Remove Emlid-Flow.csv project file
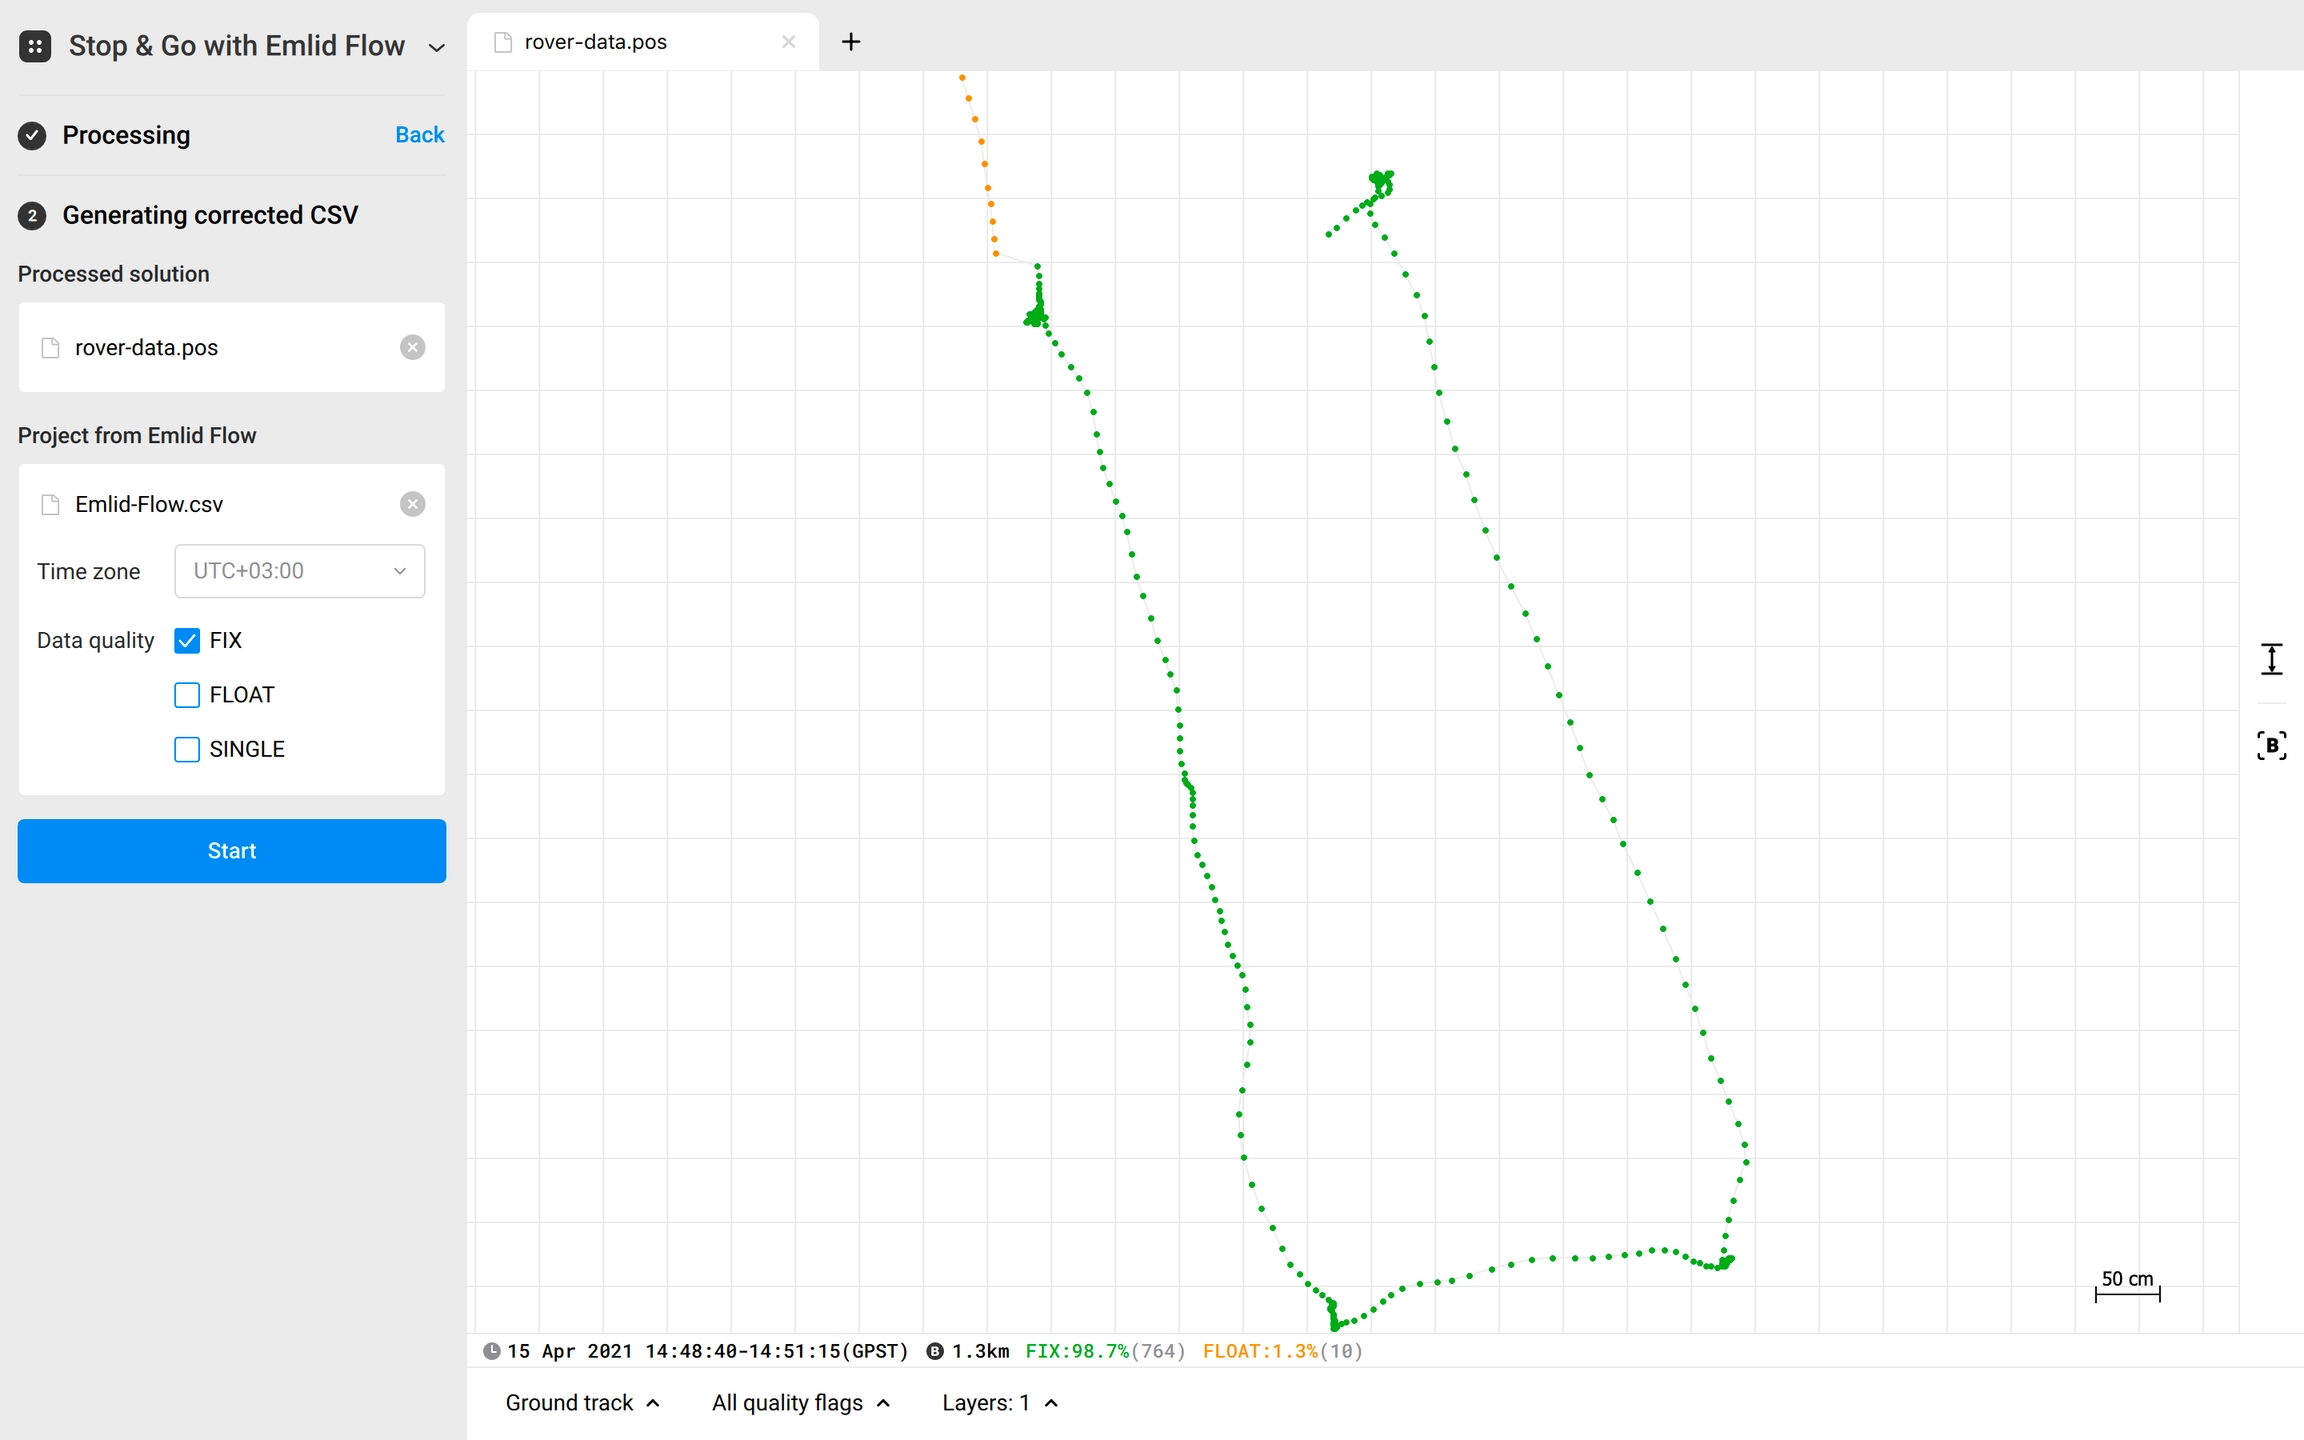The image size is (2304, 1440). click(x=412, y=504)
